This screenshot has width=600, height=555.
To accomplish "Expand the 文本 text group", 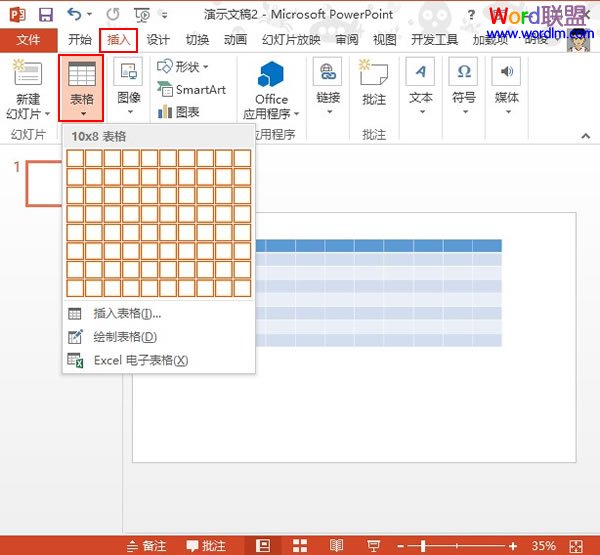I will tap(421, 87).
